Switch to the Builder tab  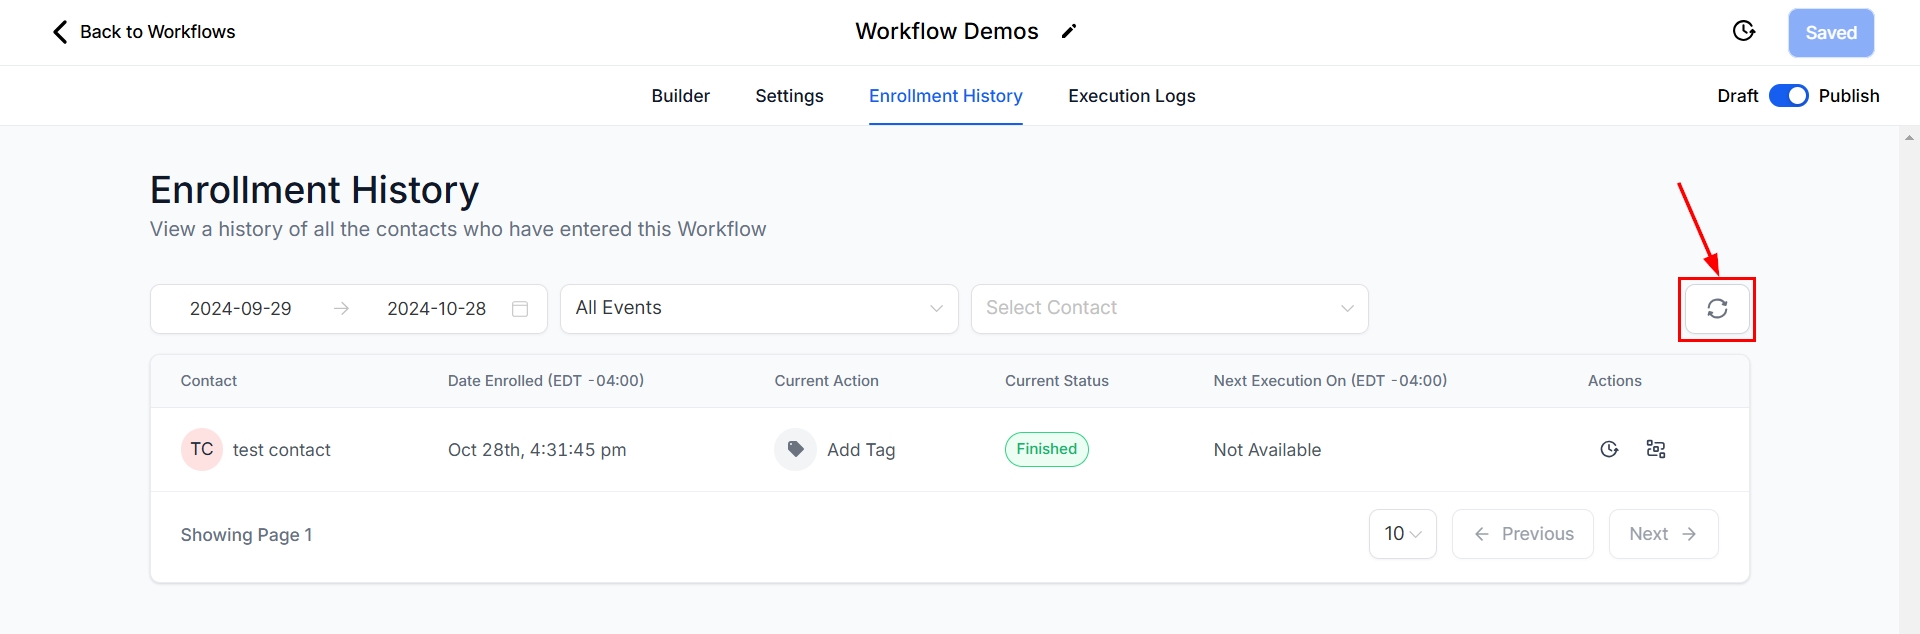[x=680, y=96]
